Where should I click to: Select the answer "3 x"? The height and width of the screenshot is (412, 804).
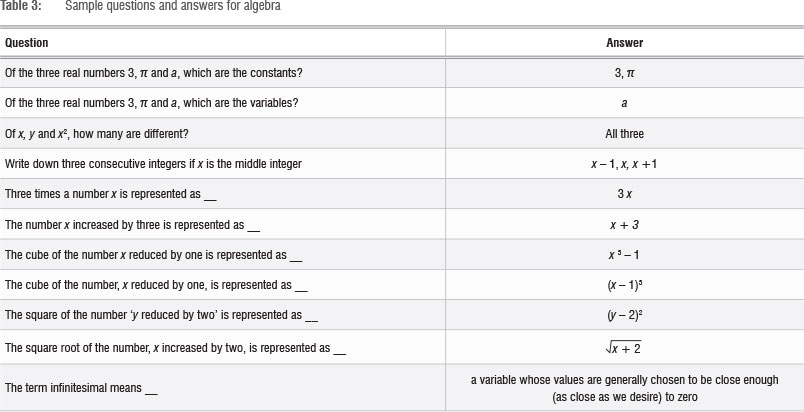(x=624, y=194)
